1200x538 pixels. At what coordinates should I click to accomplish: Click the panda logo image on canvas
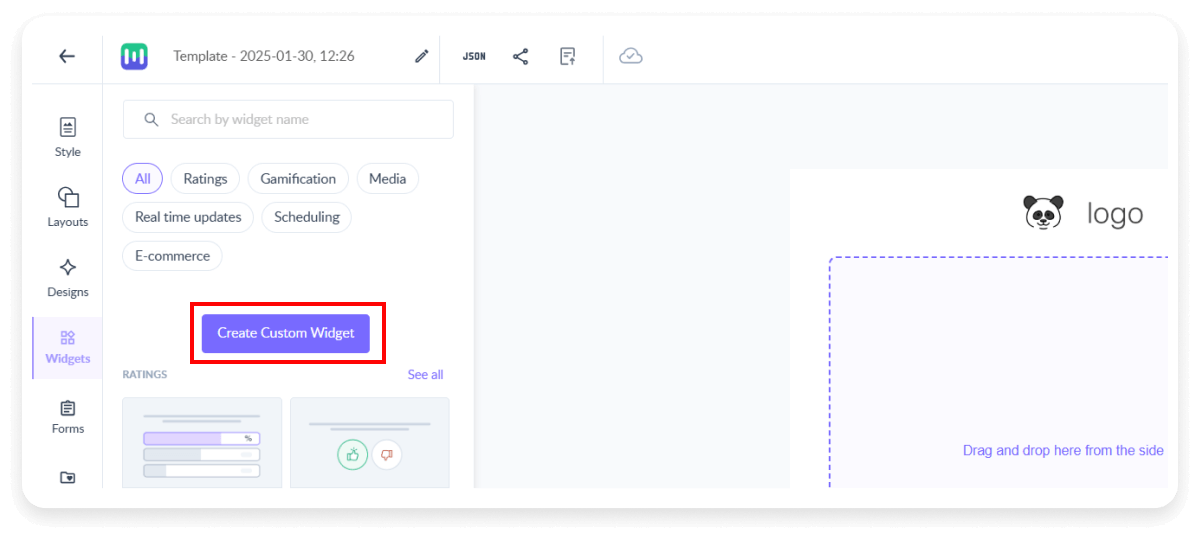point(1043,212)
